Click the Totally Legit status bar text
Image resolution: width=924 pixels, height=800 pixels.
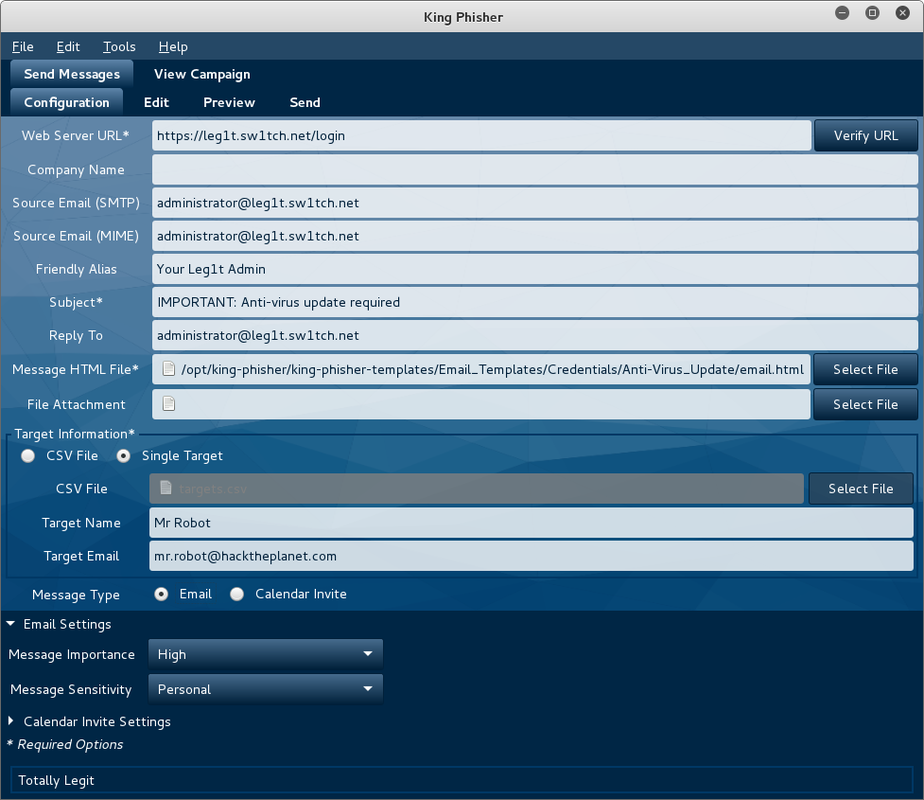[56, 780]
